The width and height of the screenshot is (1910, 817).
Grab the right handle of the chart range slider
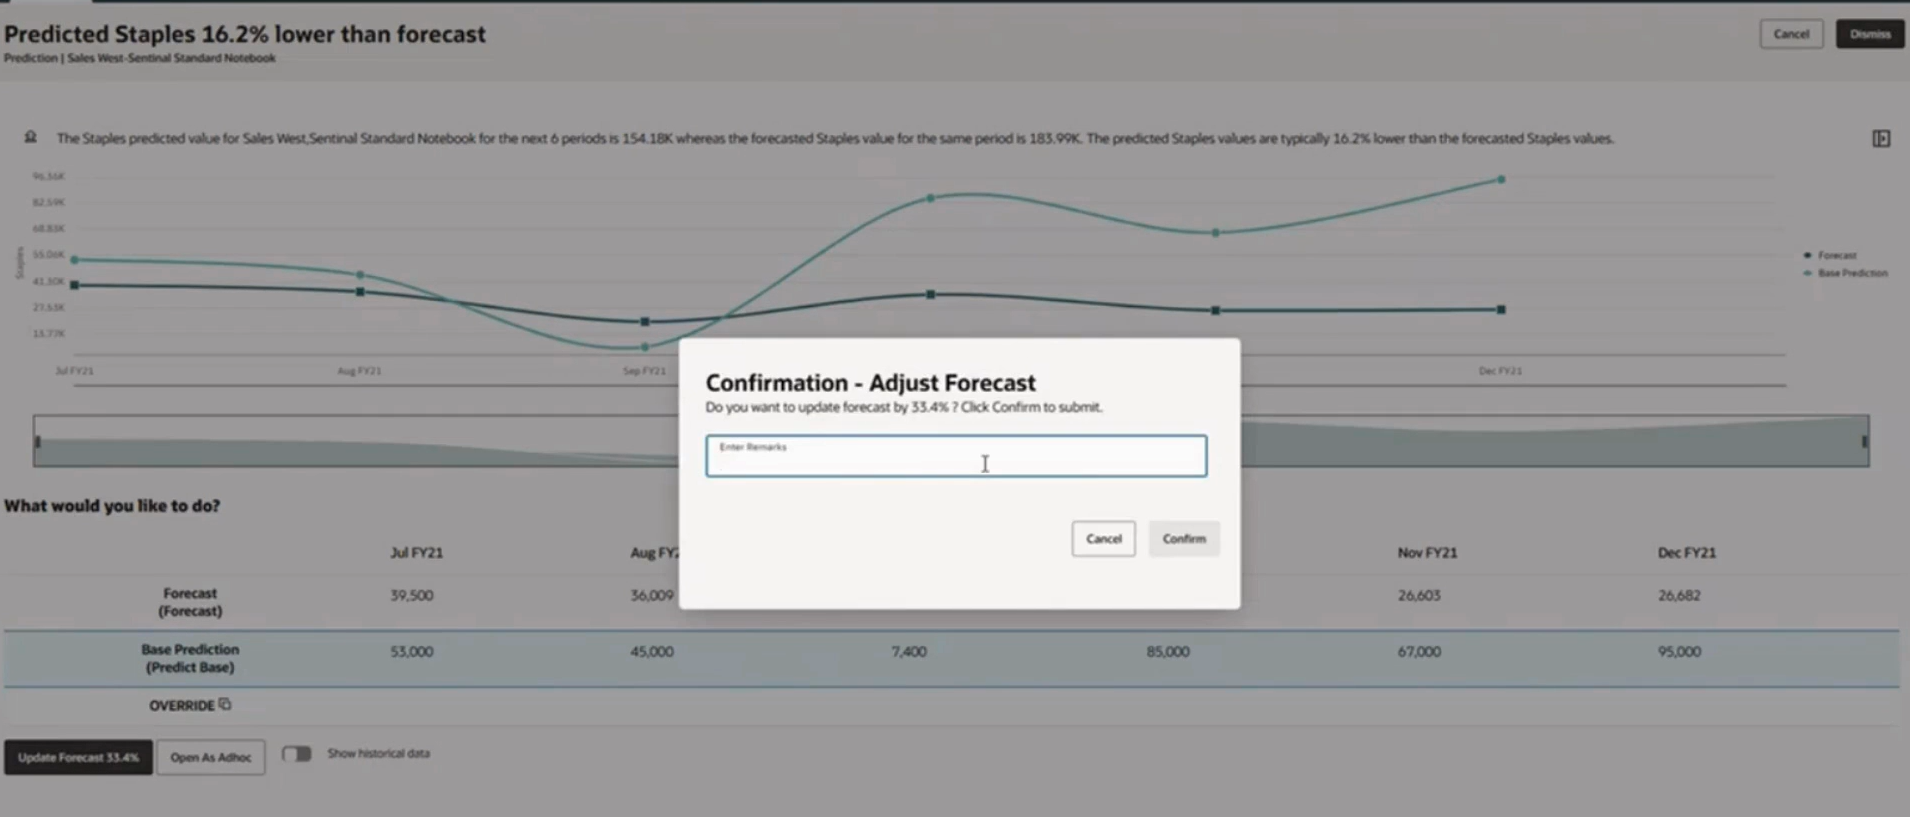click(1864, 441)
